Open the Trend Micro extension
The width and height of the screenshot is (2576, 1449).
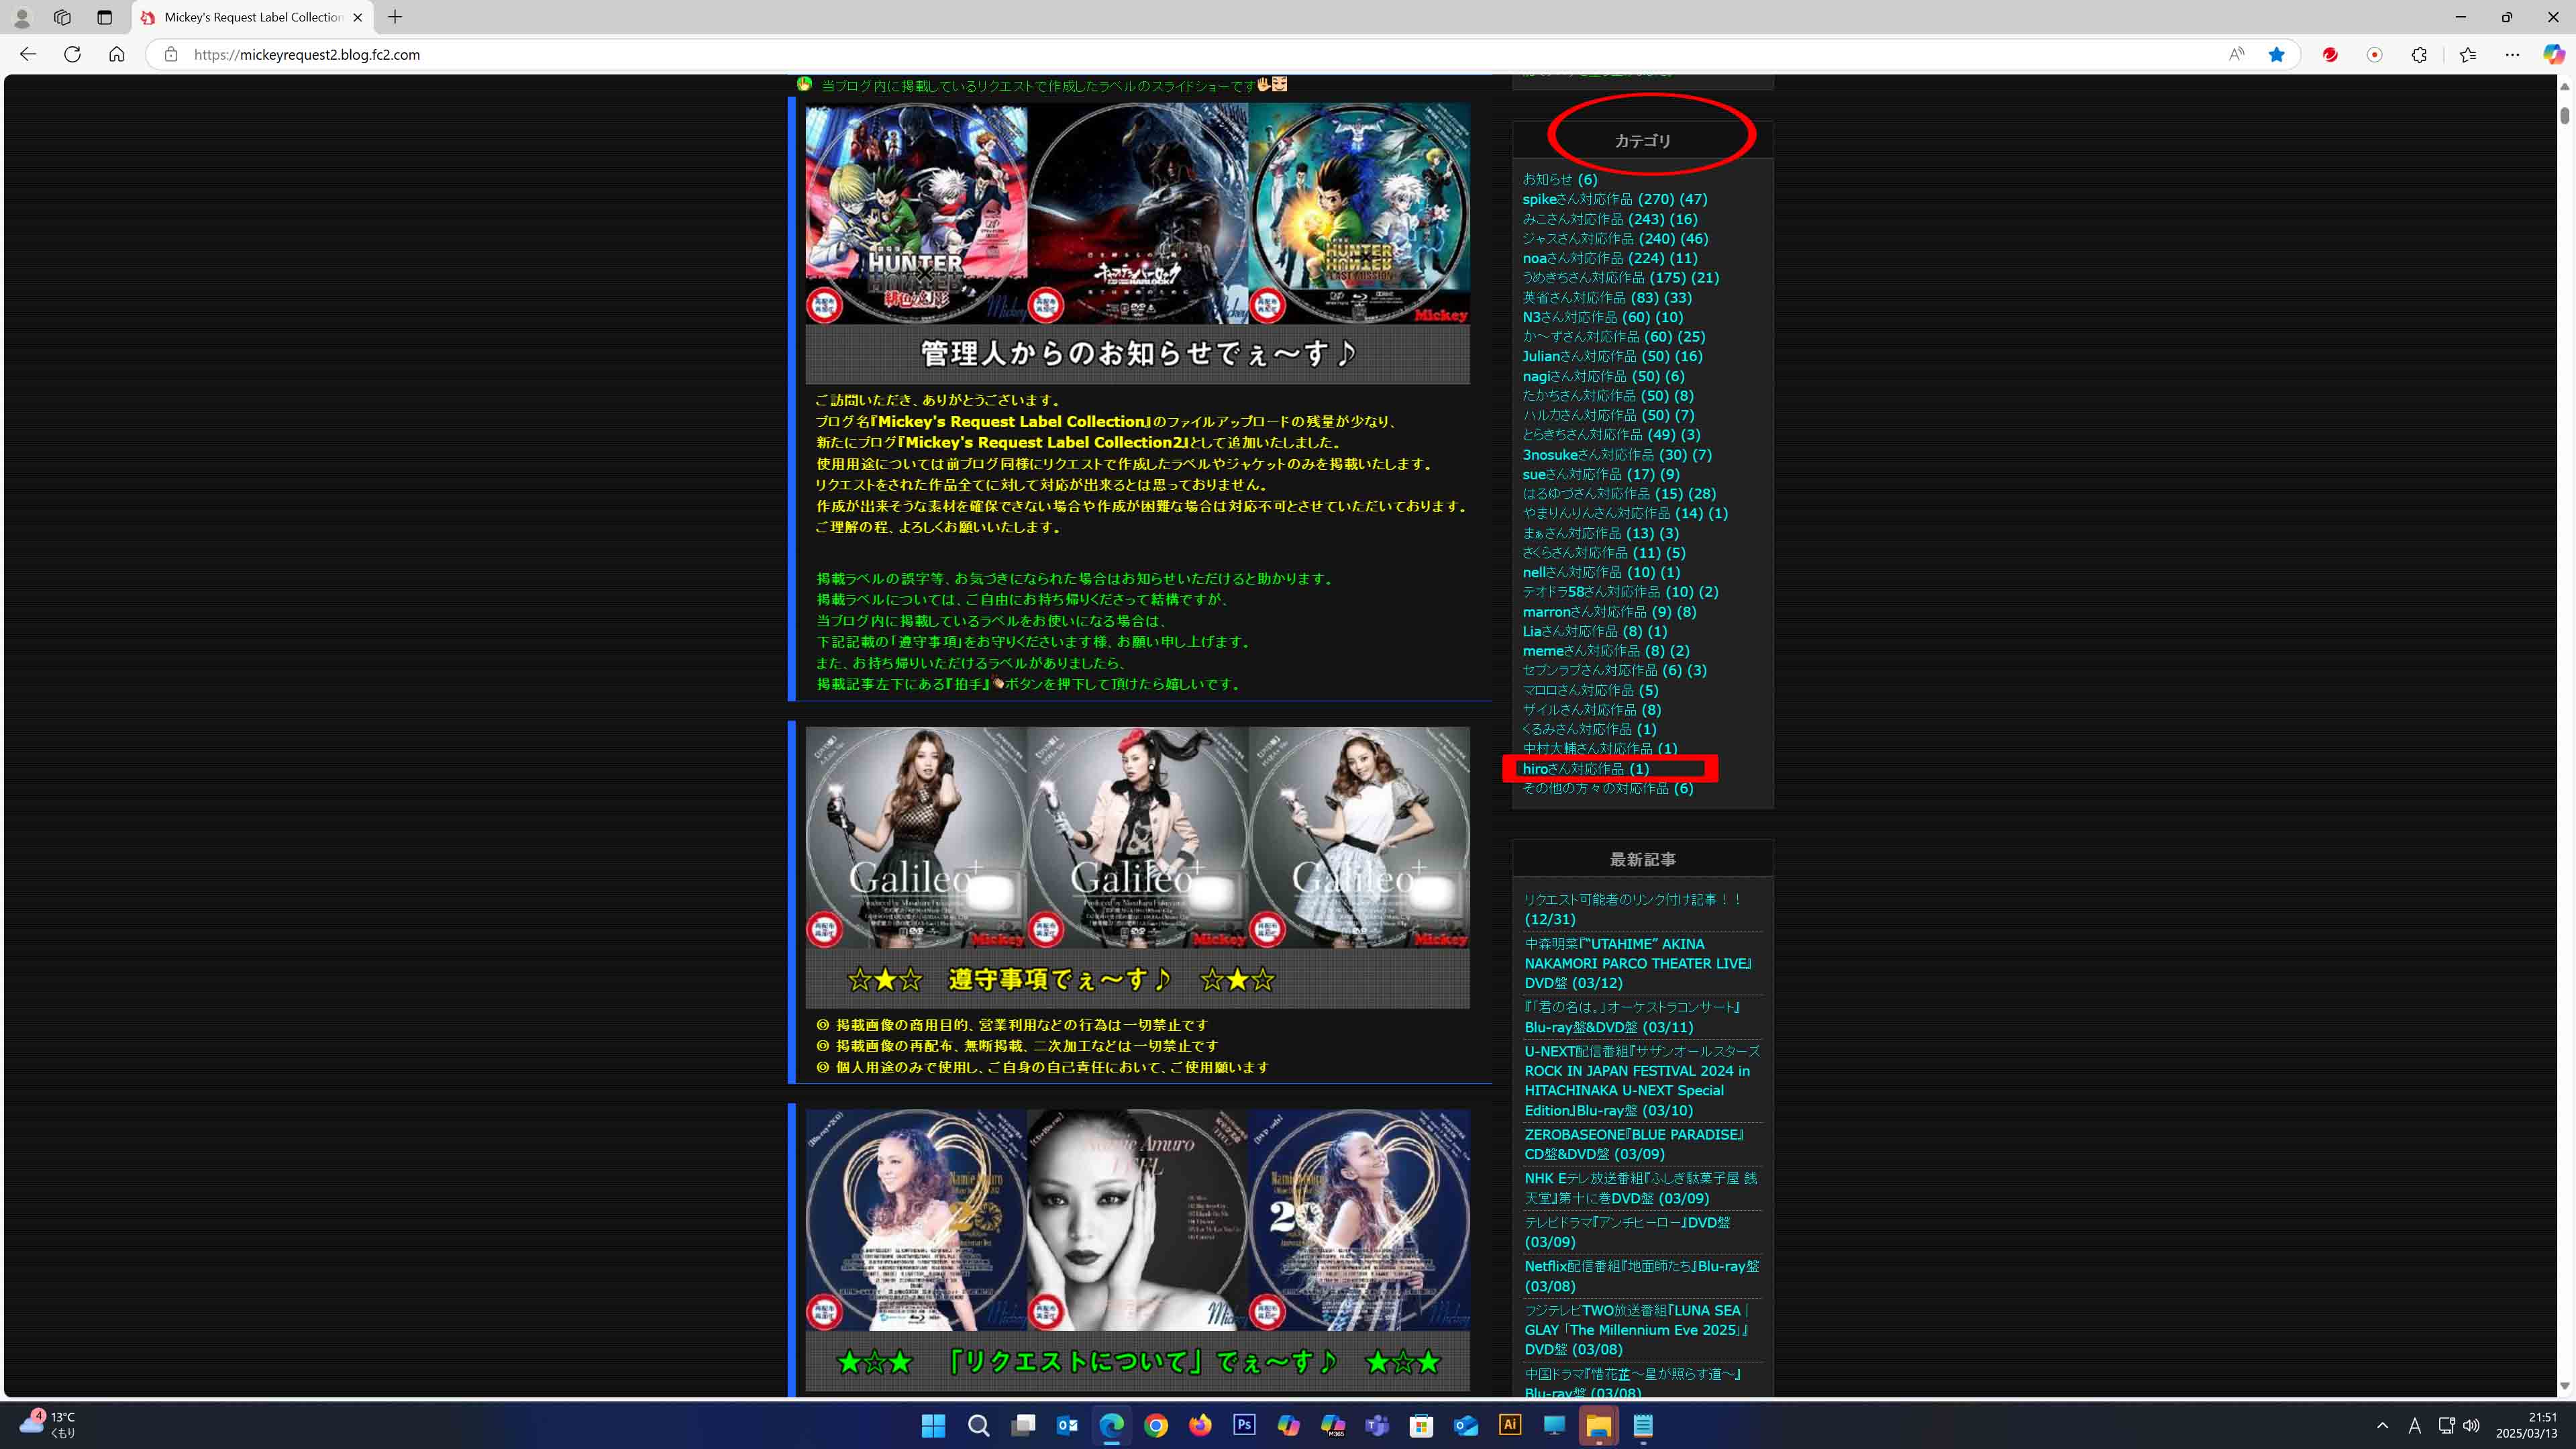2330,54
